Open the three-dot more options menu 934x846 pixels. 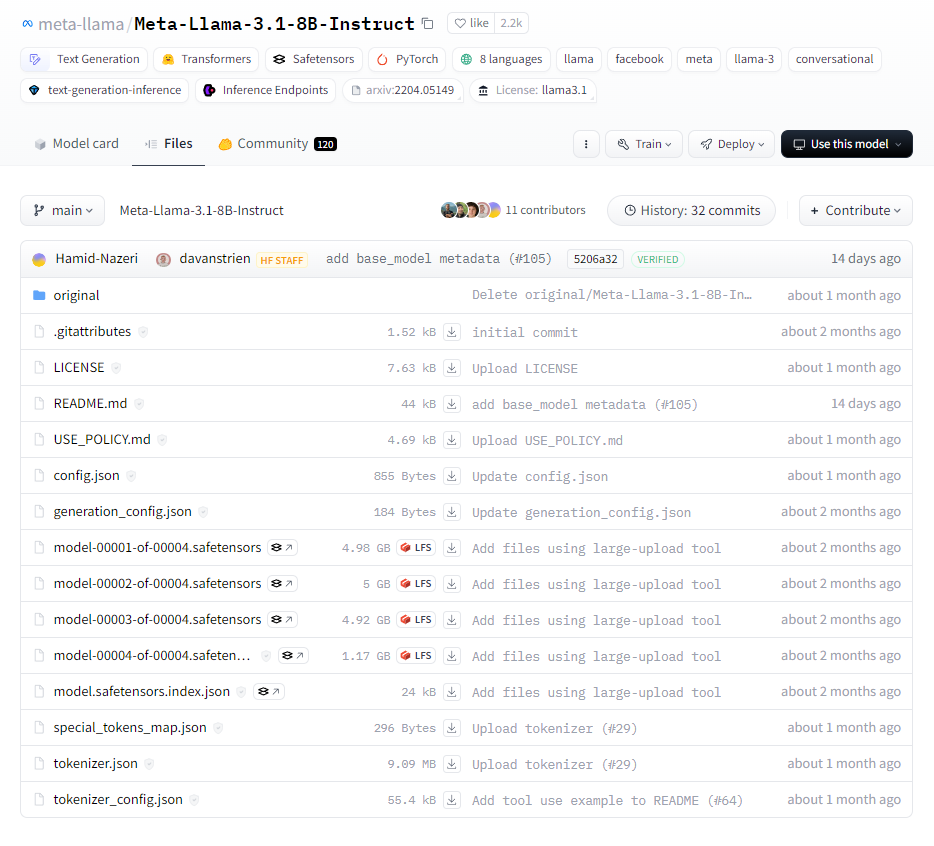point(586,144)
